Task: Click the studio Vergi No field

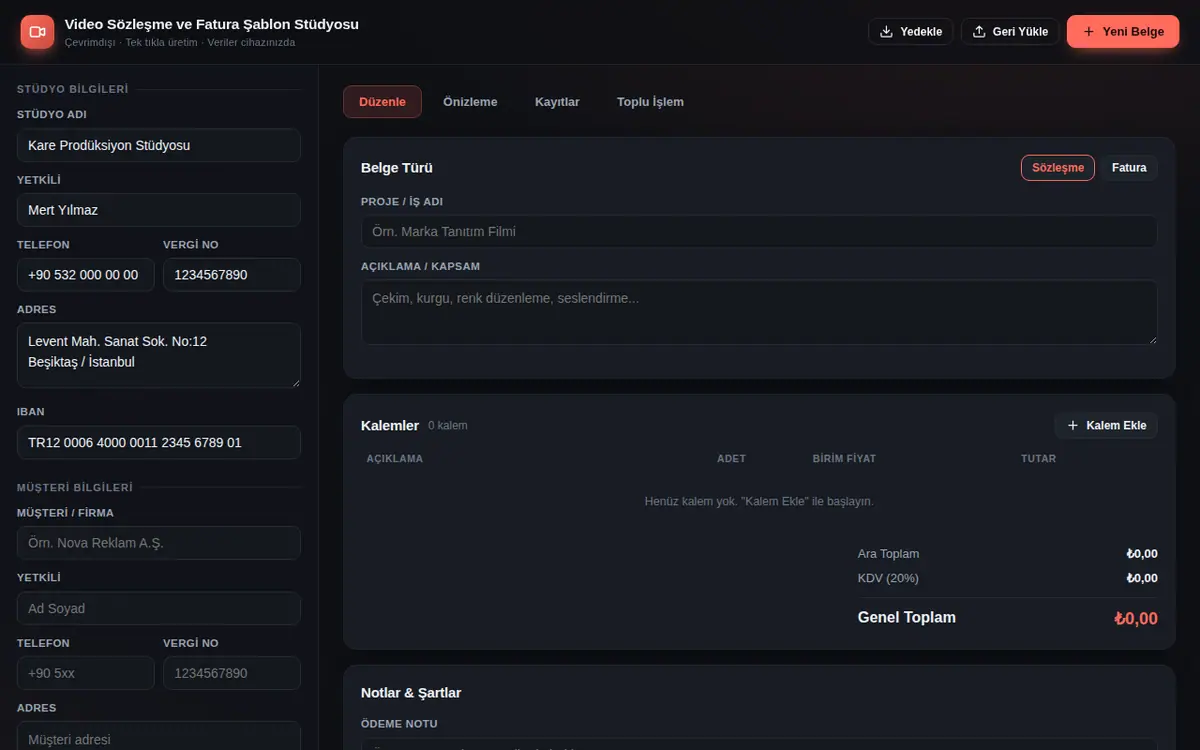Action: 232,275
